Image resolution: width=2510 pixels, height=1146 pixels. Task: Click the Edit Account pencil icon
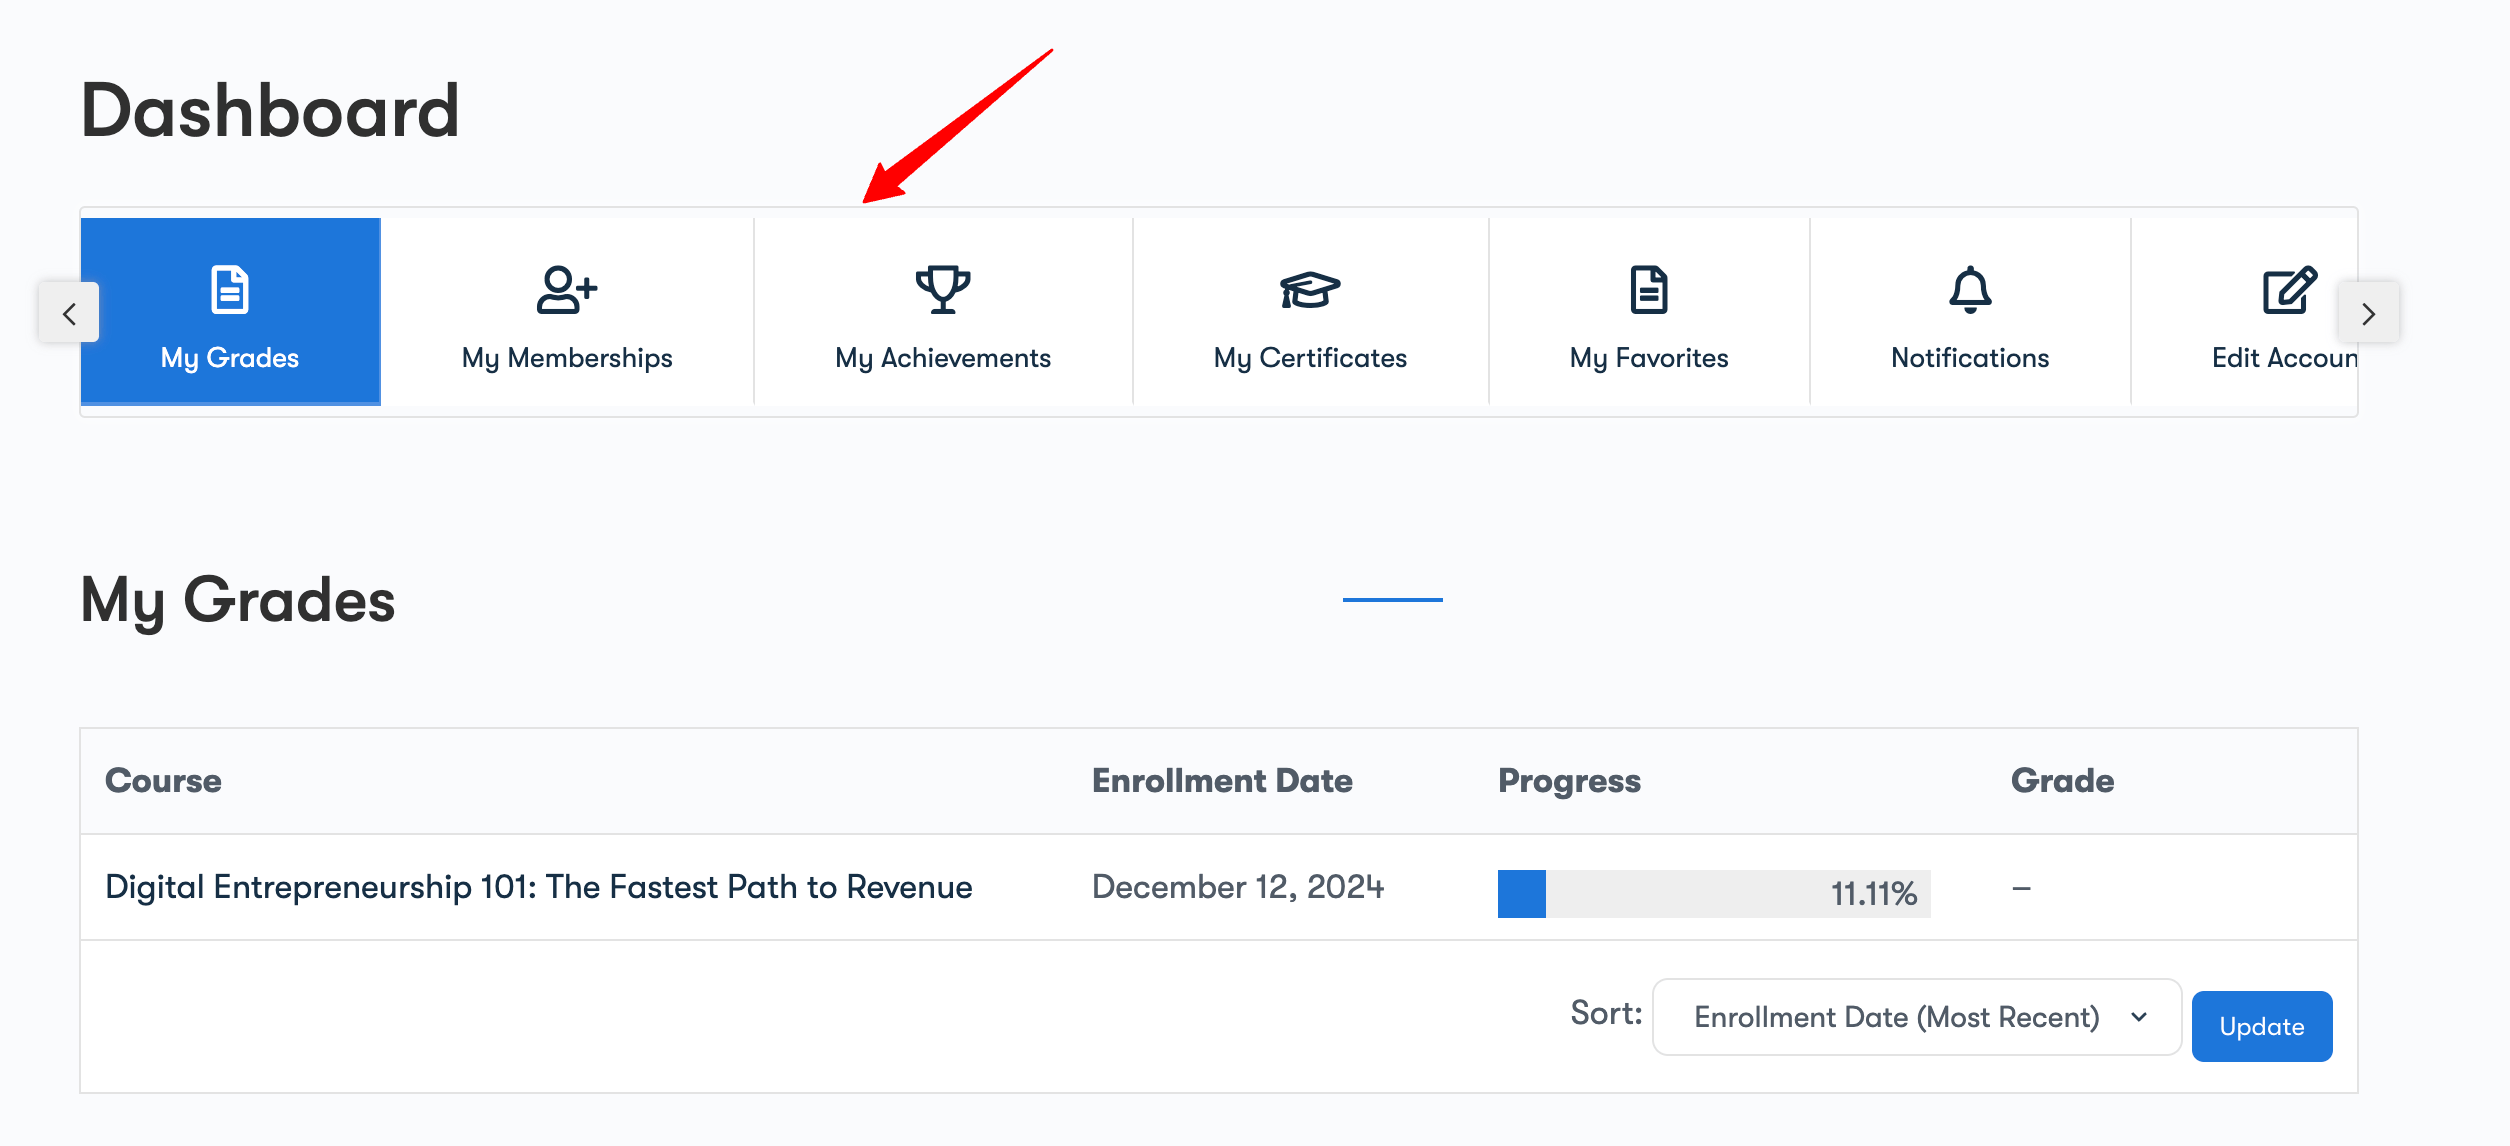point(2289,290)
